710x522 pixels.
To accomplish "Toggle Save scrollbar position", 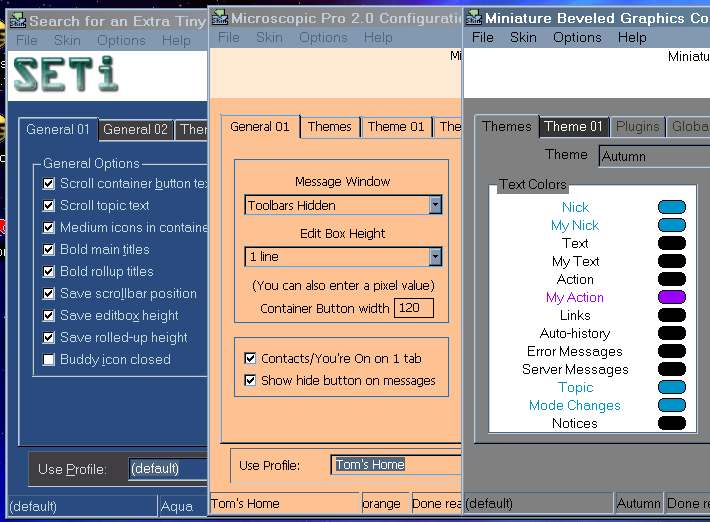I will tap(48, 293).
